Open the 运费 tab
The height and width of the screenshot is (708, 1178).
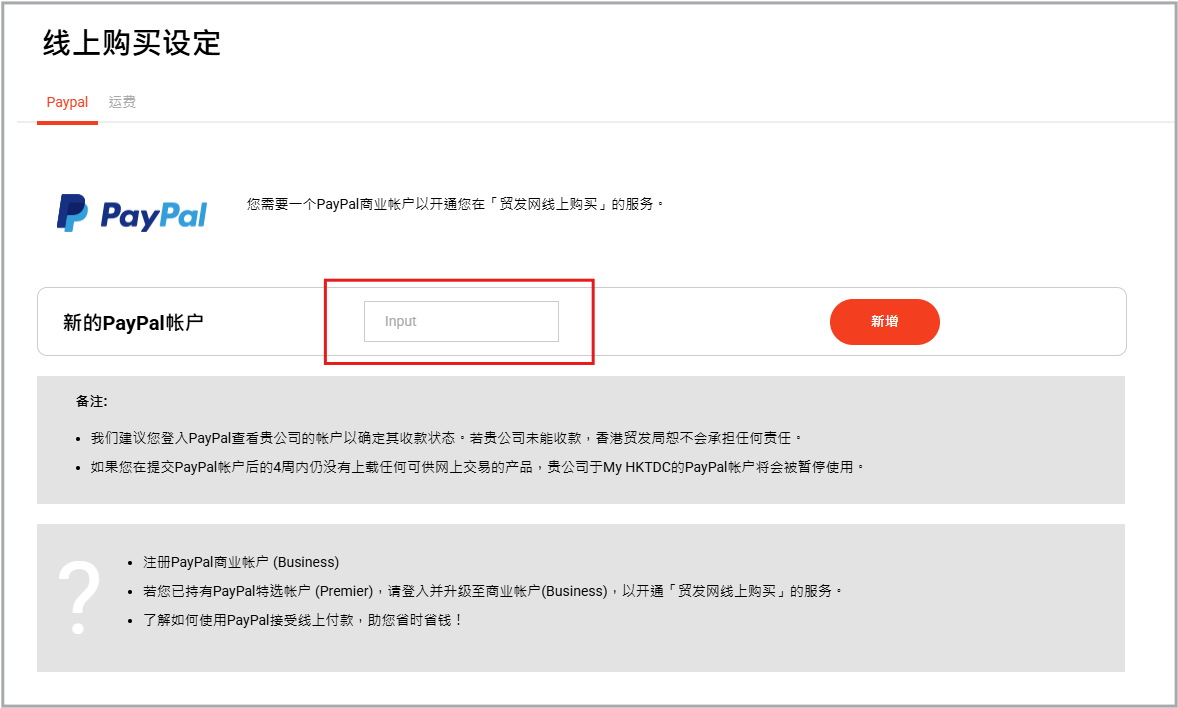(x=122, y=102)
